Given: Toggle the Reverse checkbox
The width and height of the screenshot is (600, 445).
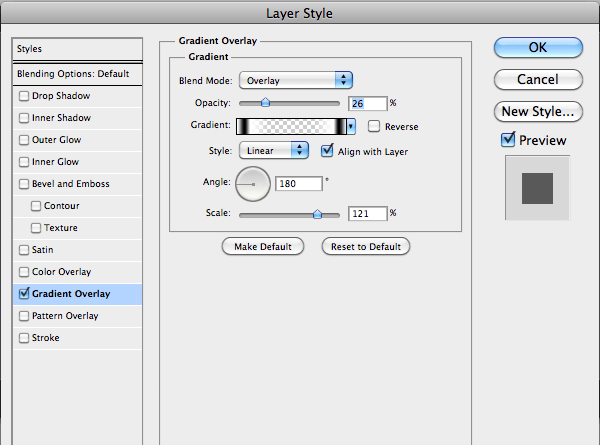Looking at the screenshot, I should coord(373,126).
